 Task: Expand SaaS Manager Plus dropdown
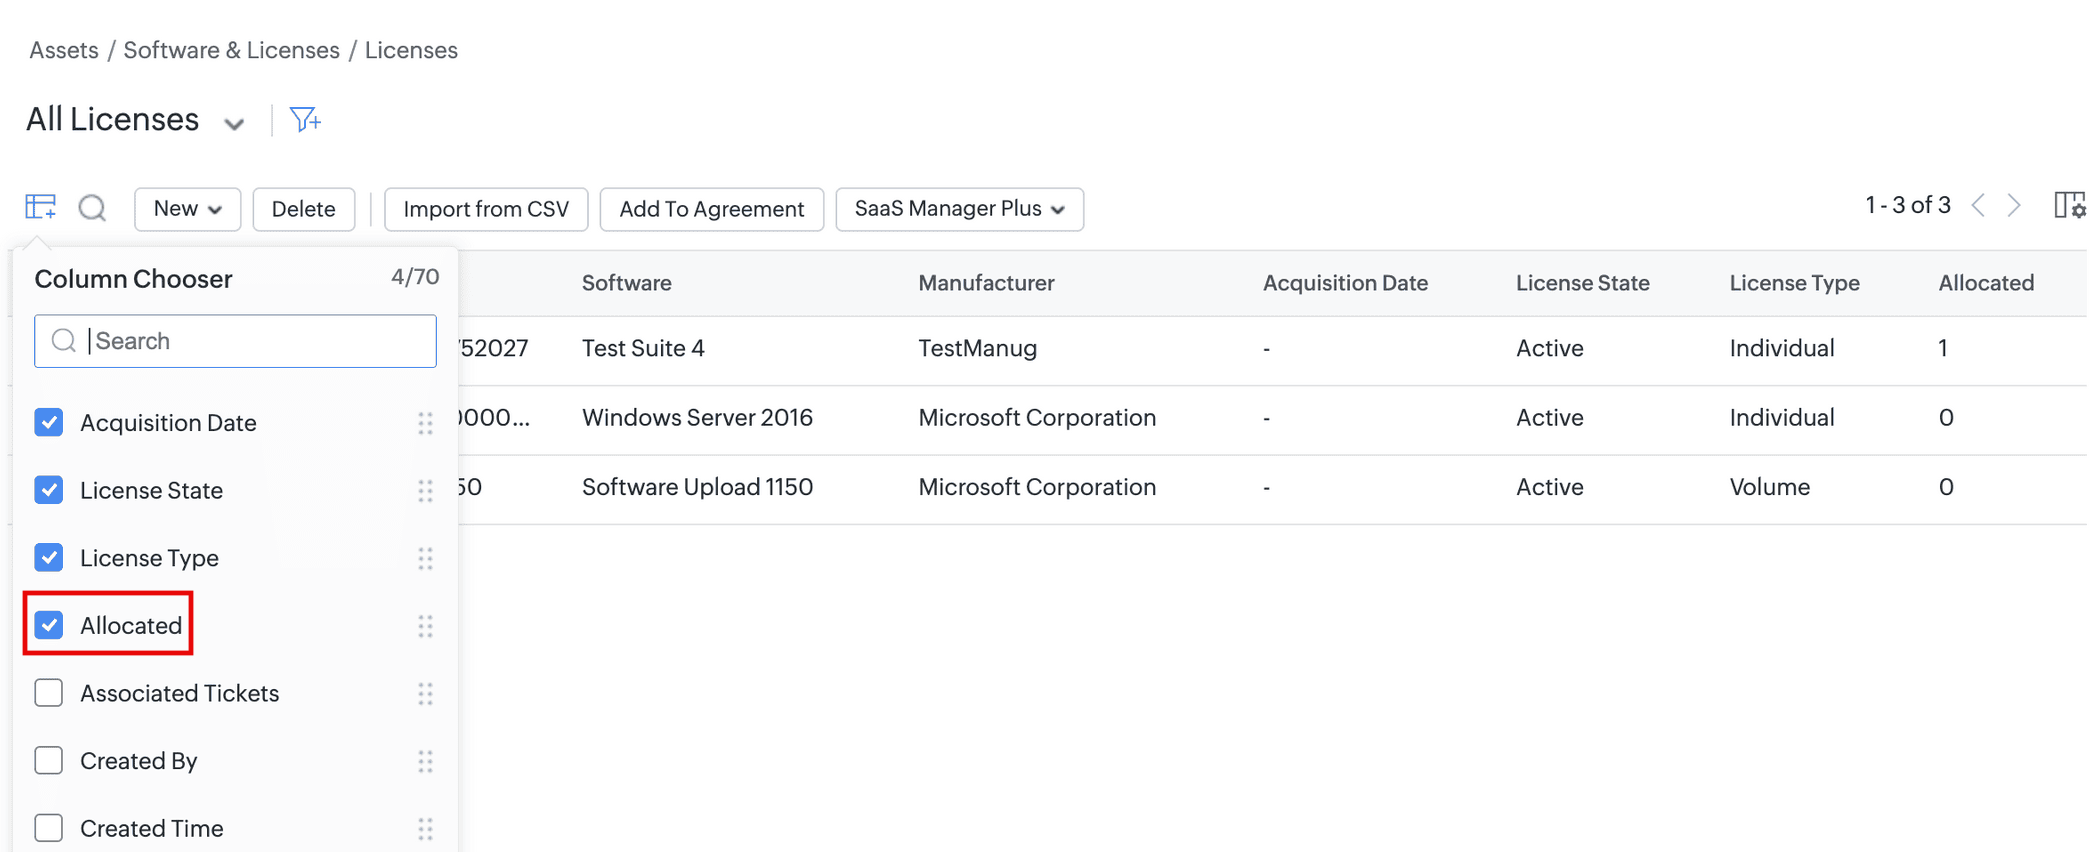pos(959,209)
